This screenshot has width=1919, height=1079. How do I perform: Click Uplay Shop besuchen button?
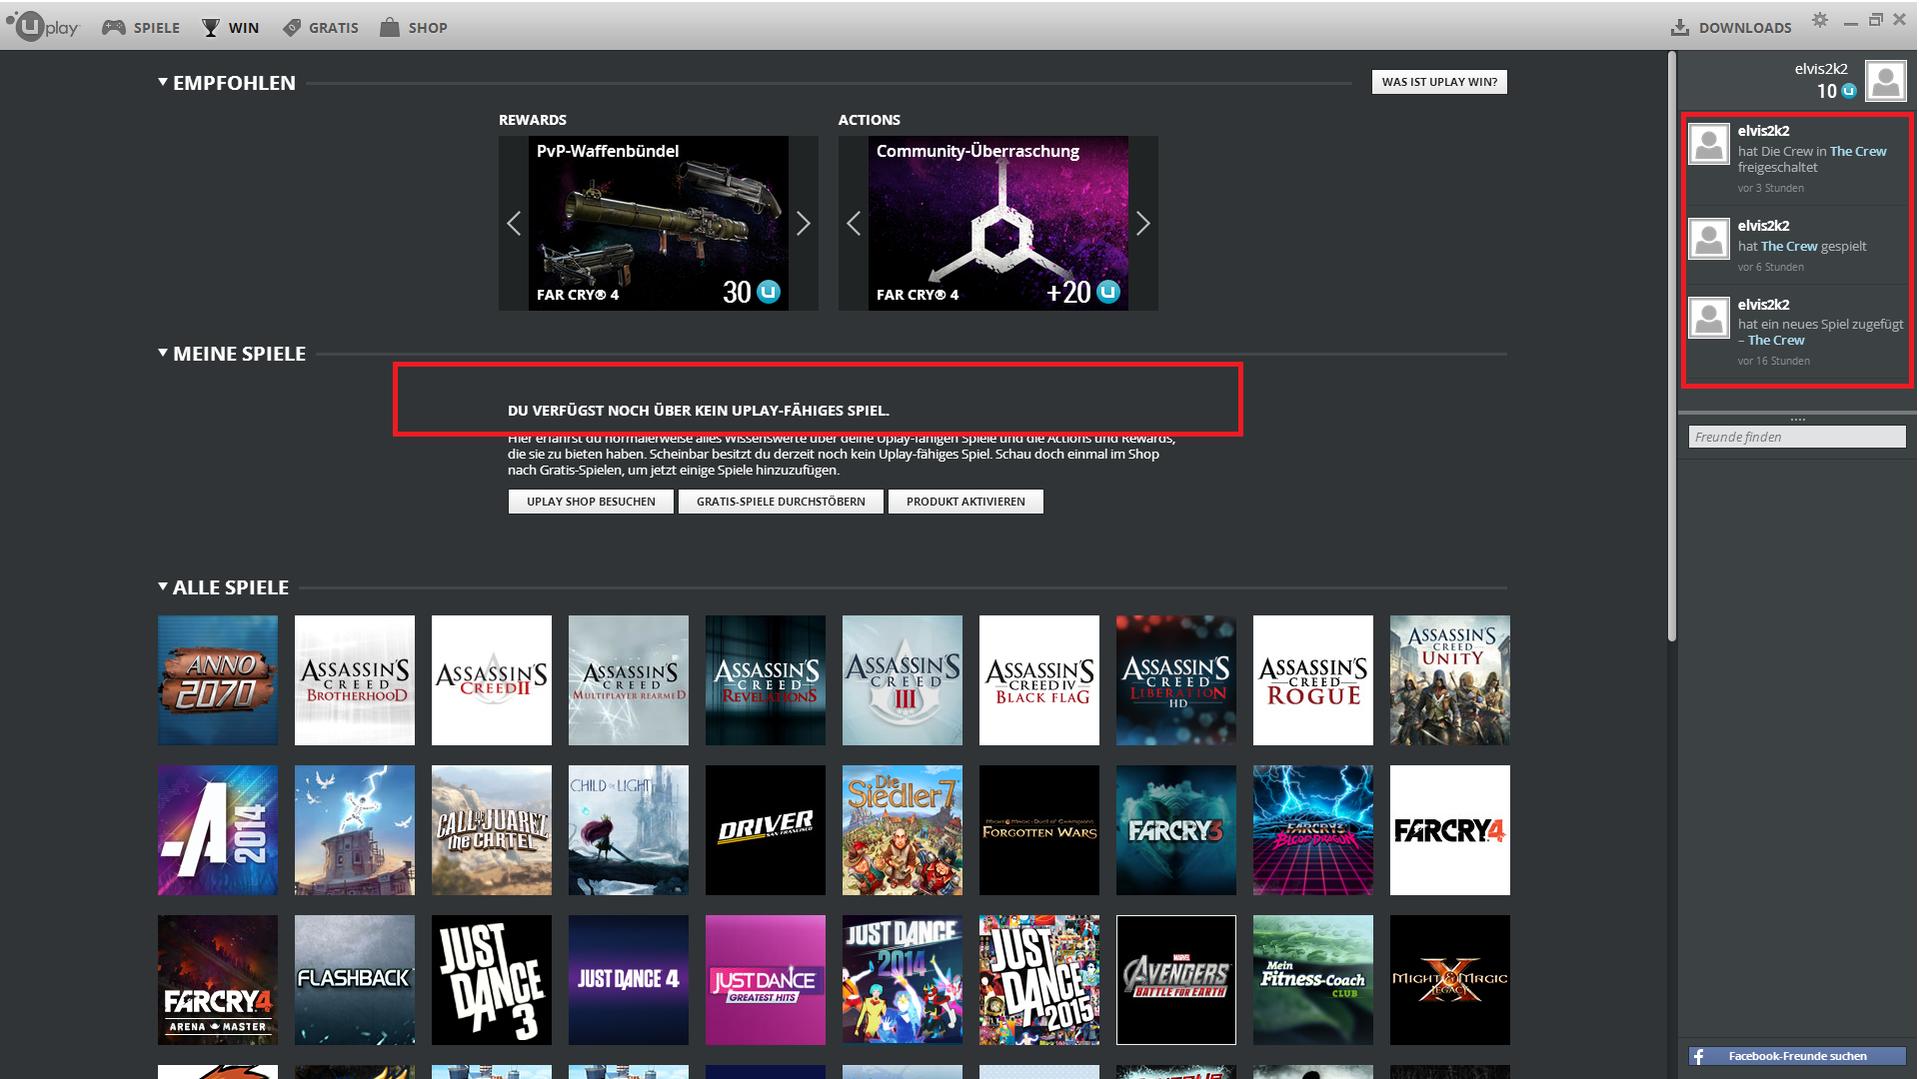(x=591, y=501)
